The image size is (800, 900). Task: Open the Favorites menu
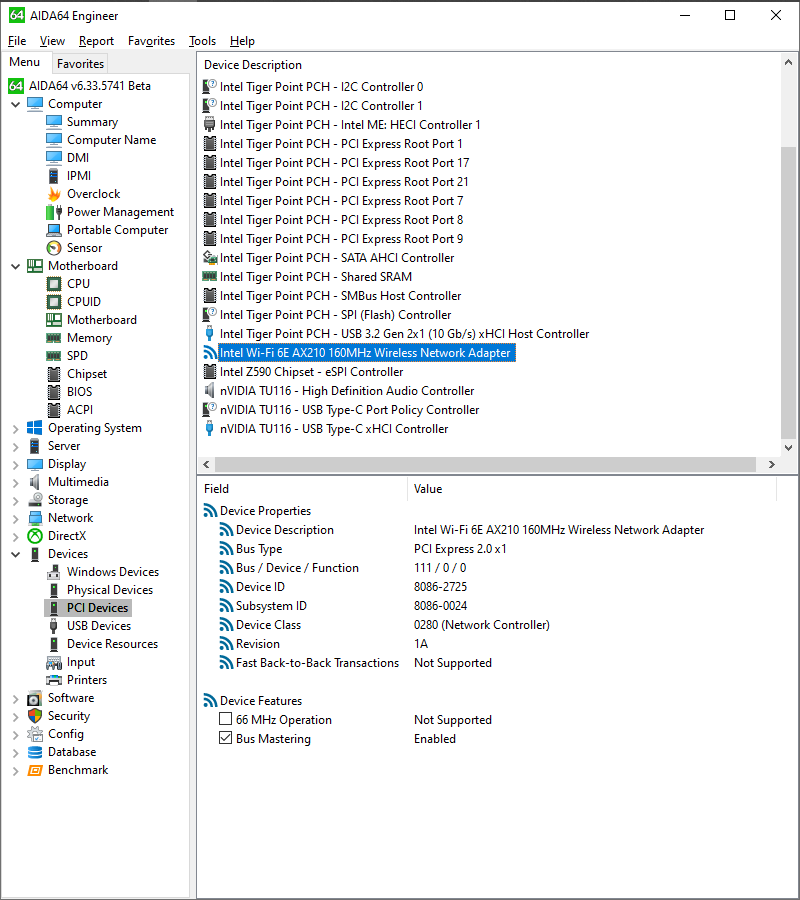pos(152,41)
